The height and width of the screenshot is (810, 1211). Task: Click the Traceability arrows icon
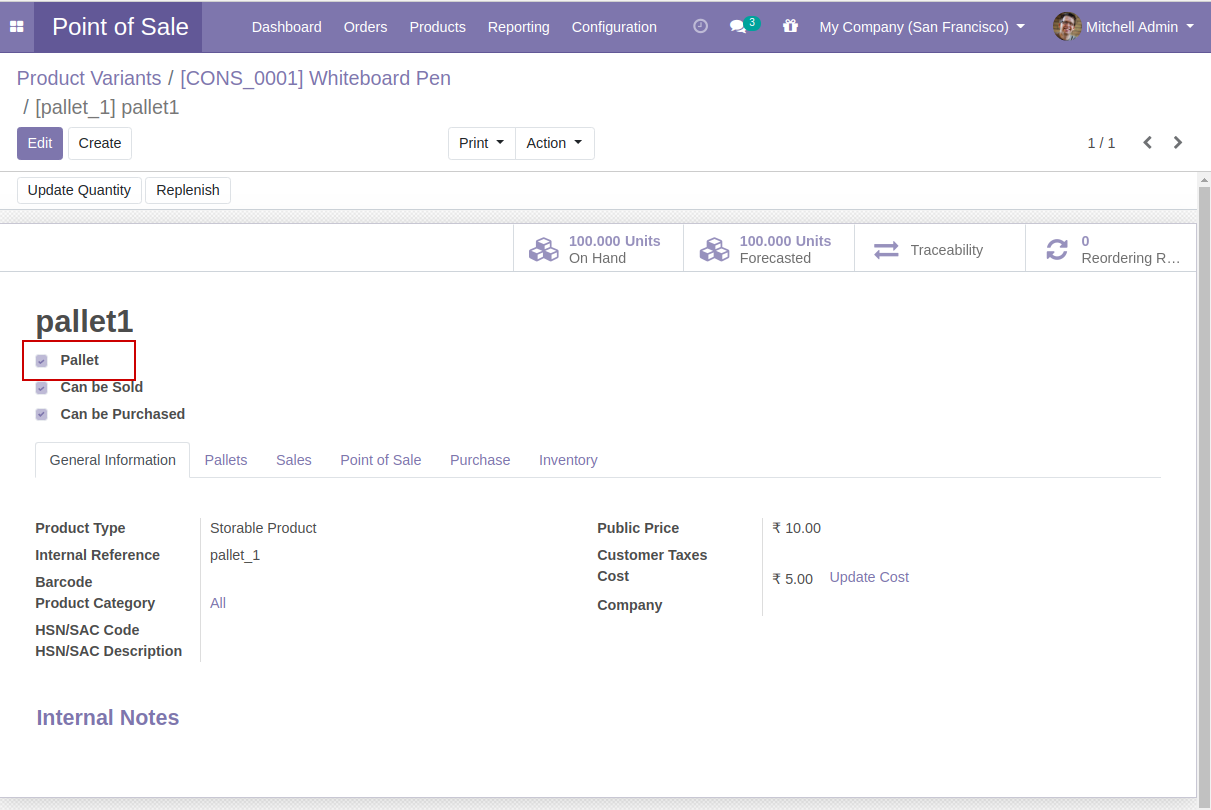click(x=886, y=250)
